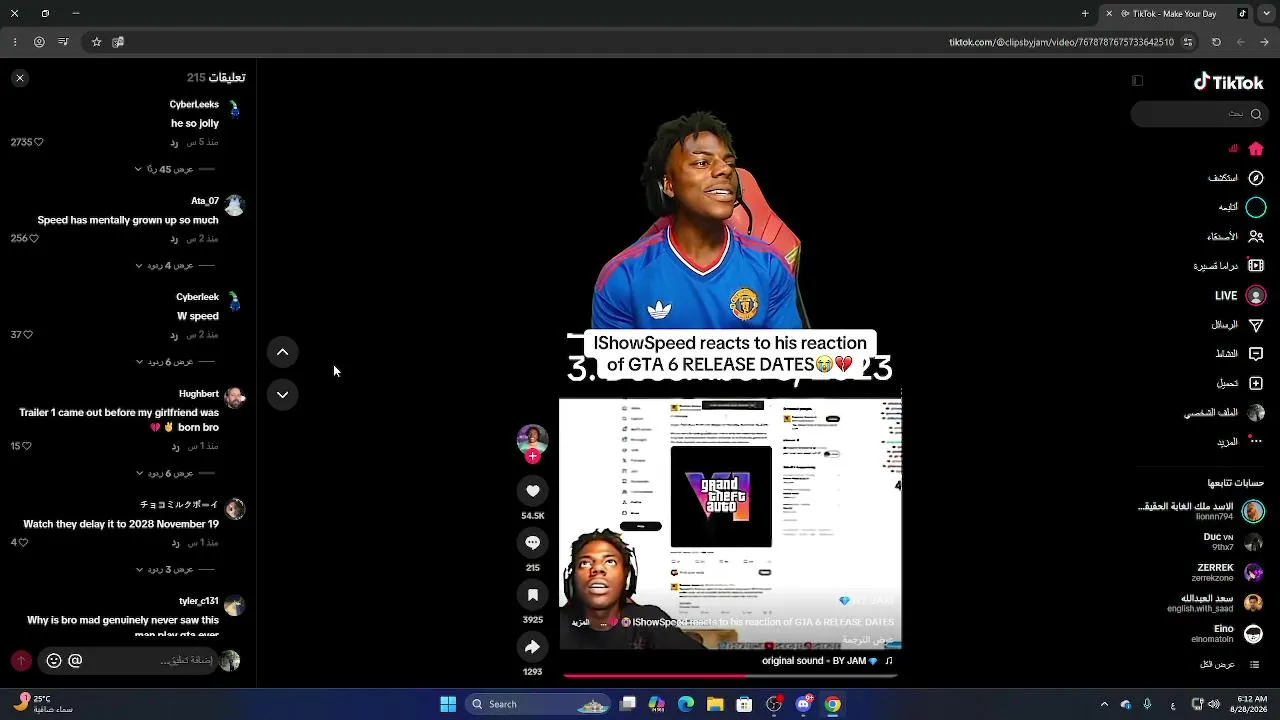Image resolution: width=1280 pixels, height=720 pixels.
Task: Like the "Speed has mentally grown up" comment
Action: click(34, 239)
